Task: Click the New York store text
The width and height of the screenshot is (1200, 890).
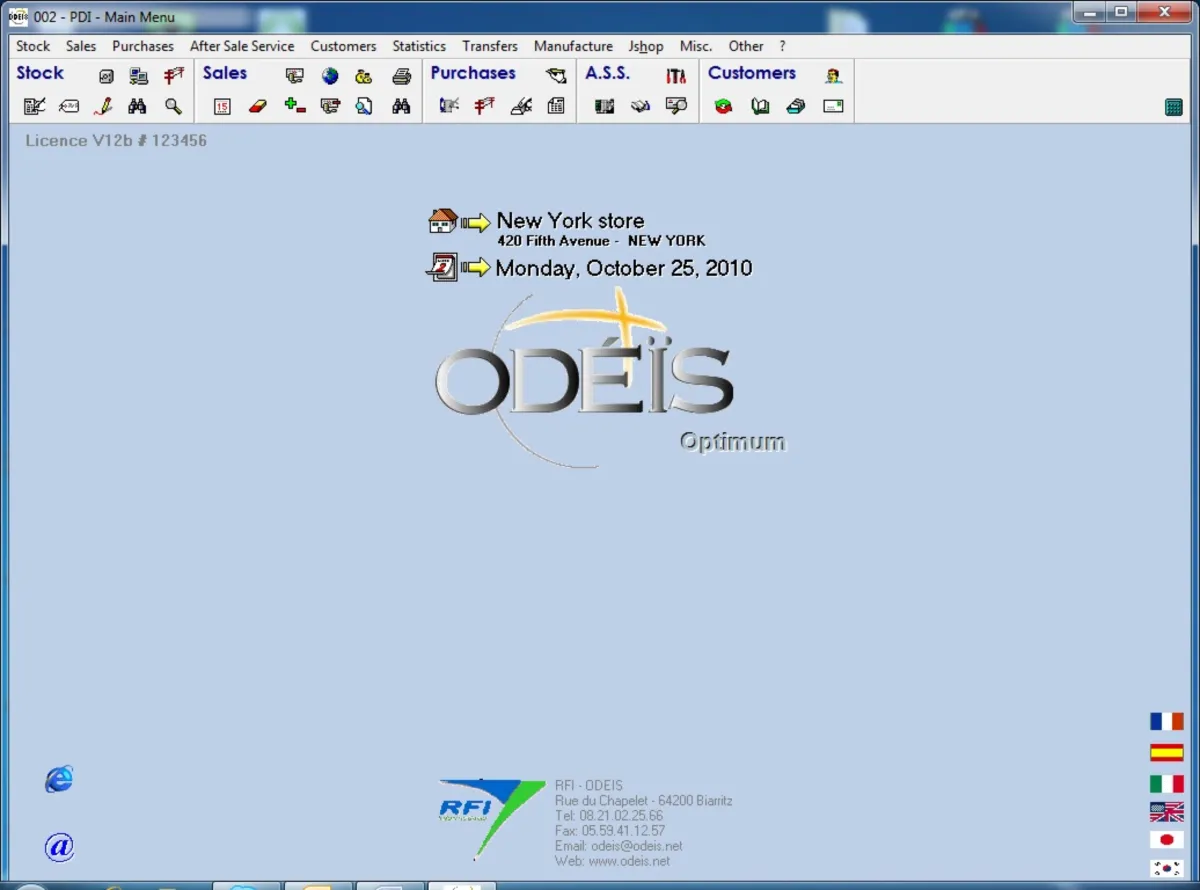Action: coord(570,221)
